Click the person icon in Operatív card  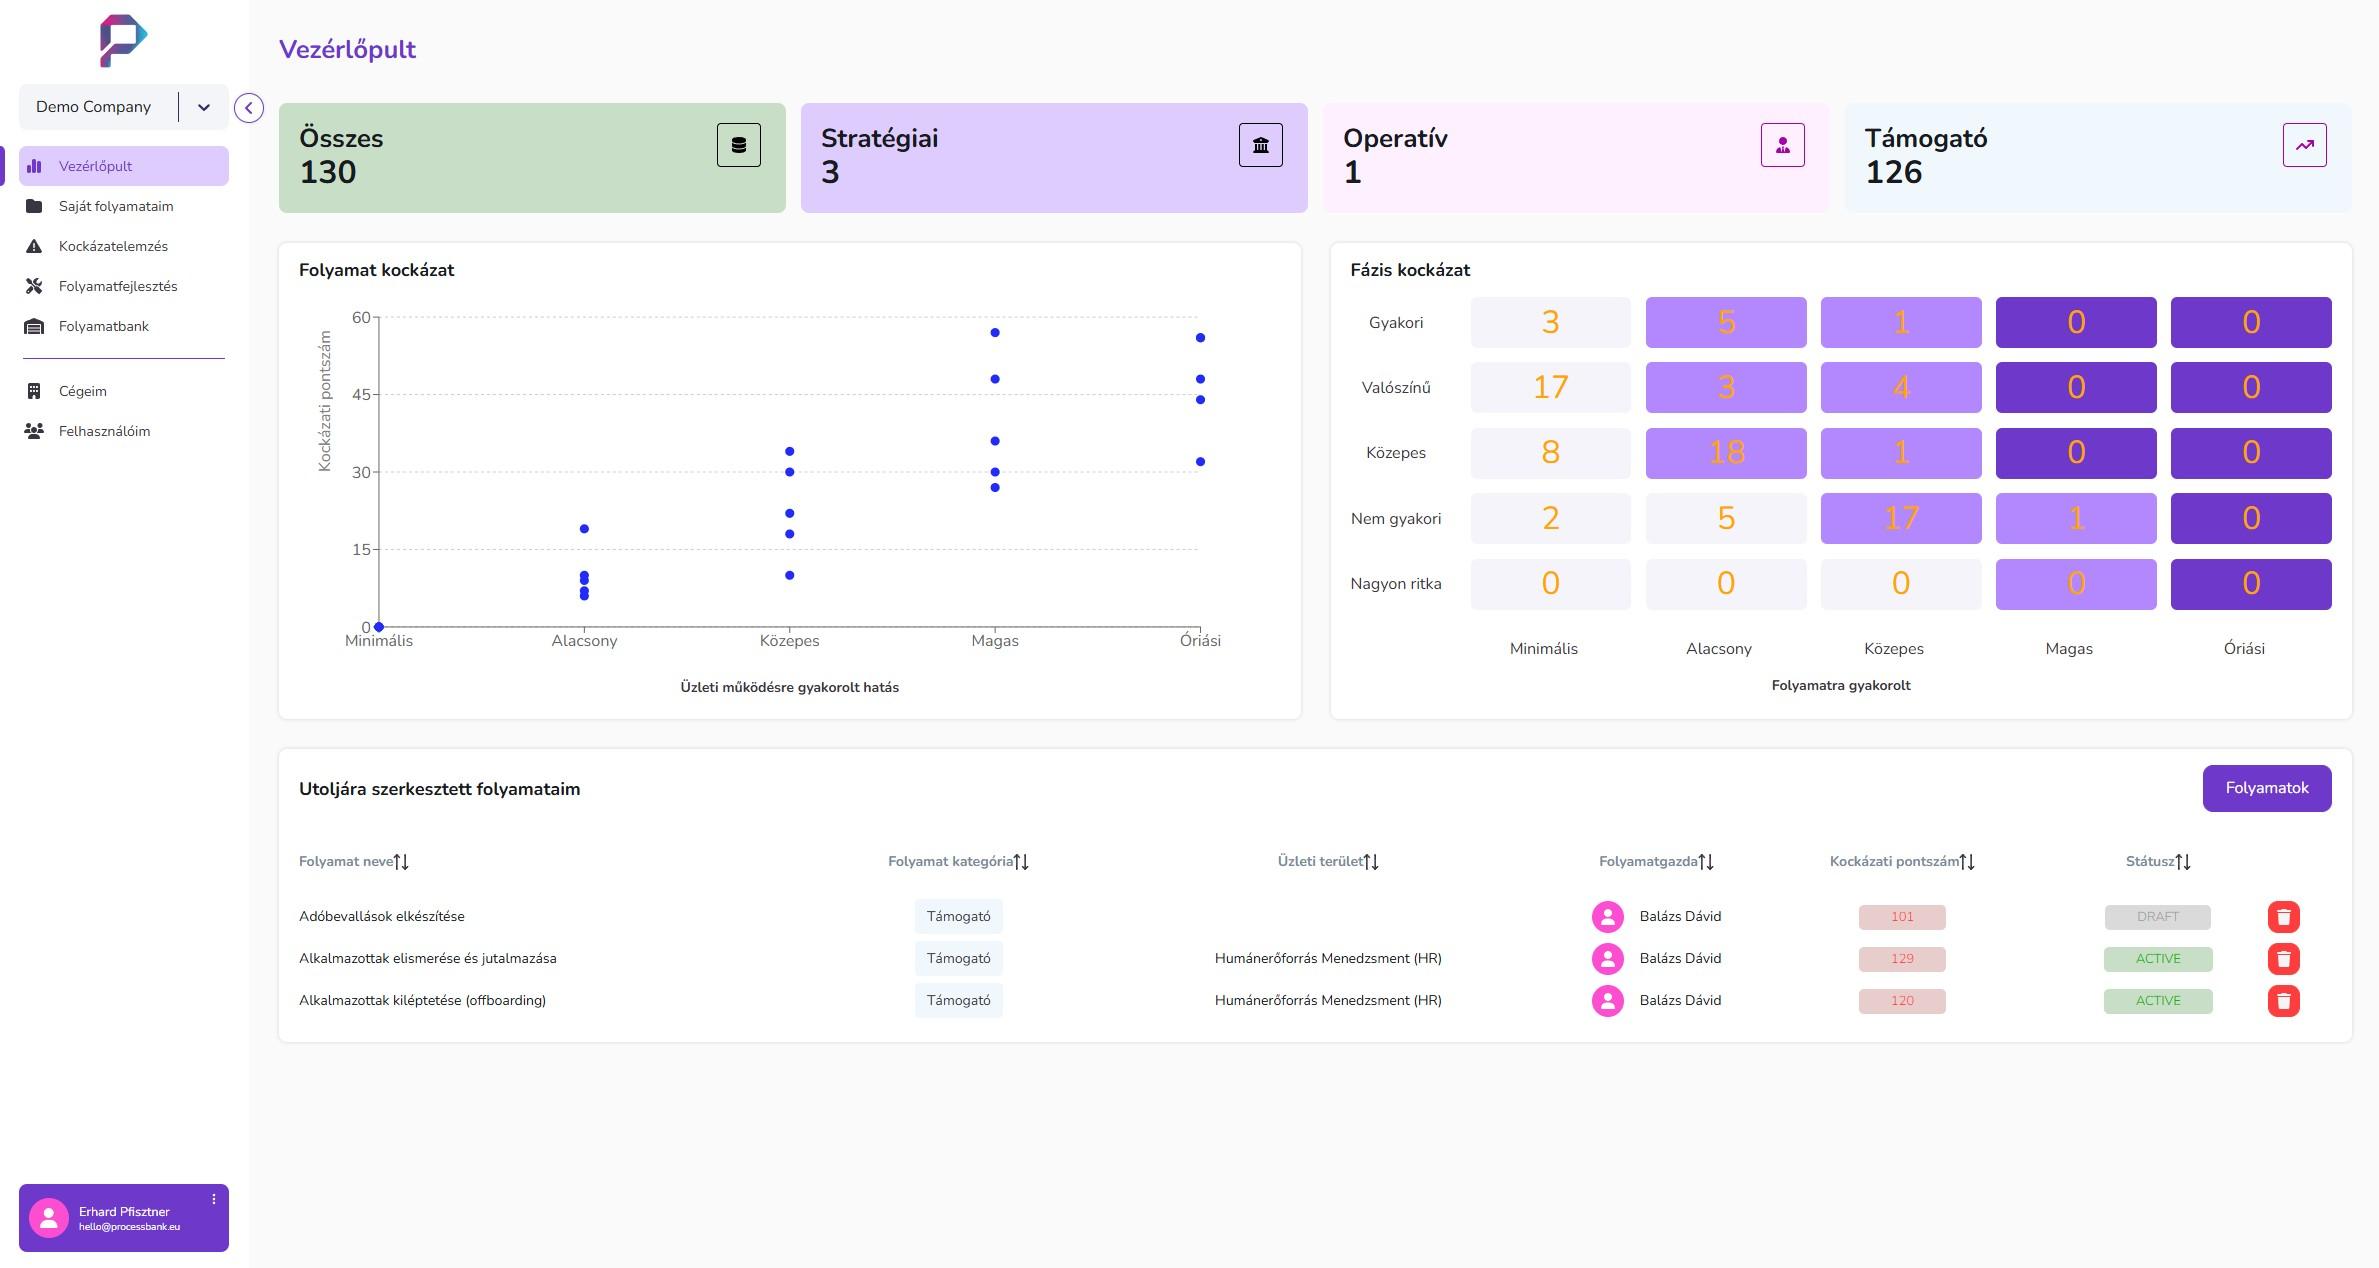coord(1782,145)
